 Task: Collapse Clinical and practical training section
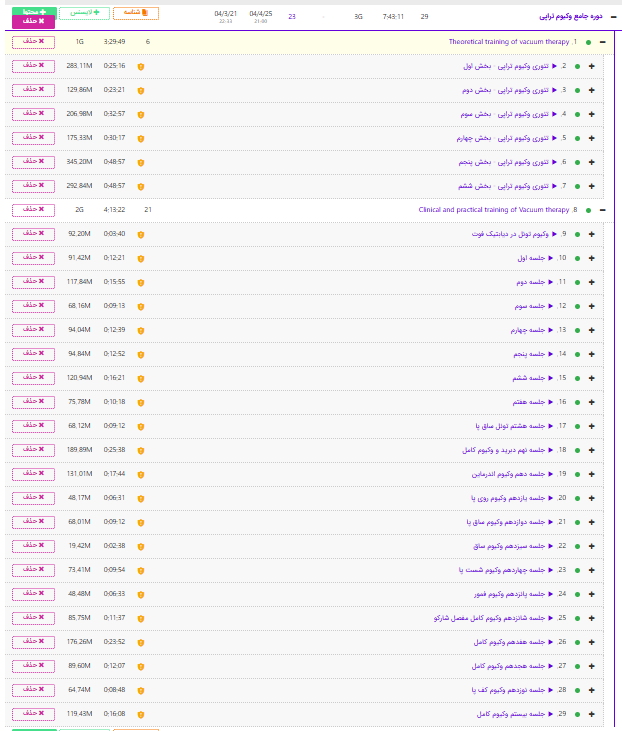point(602,210)
